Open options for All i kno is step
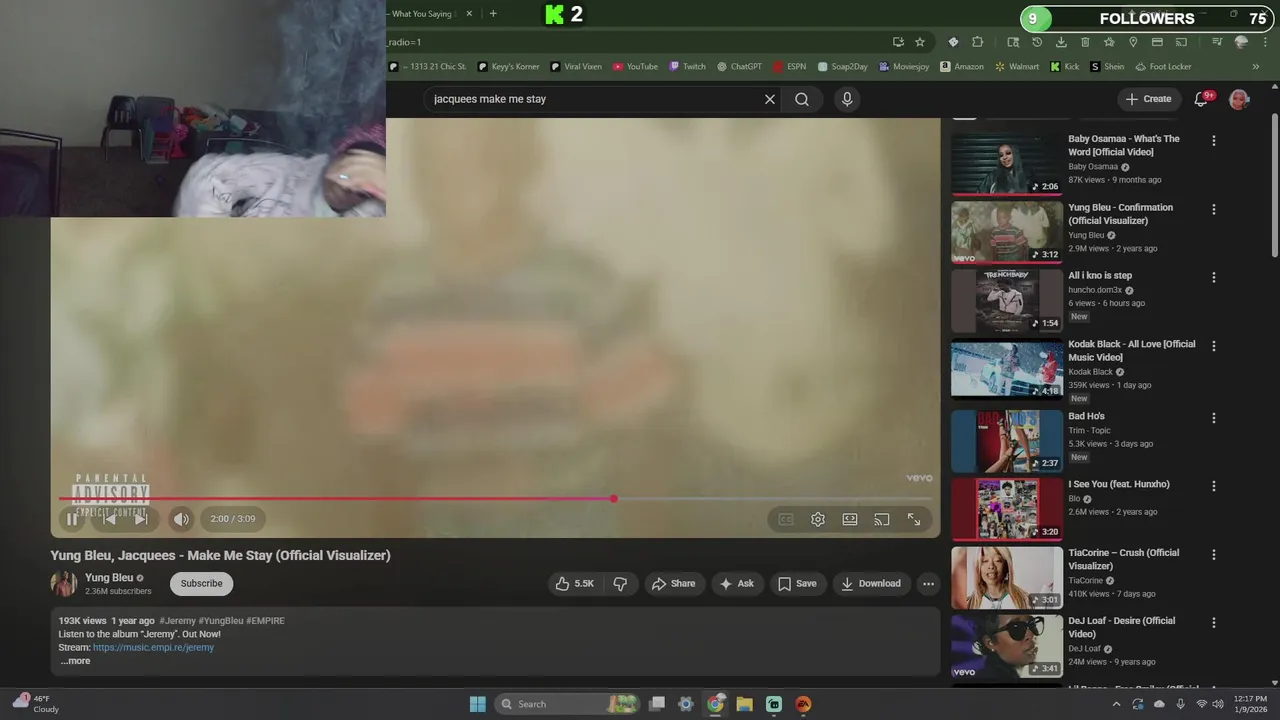Viewport: 1280px width, 720px height. [x=1214, y=278]
